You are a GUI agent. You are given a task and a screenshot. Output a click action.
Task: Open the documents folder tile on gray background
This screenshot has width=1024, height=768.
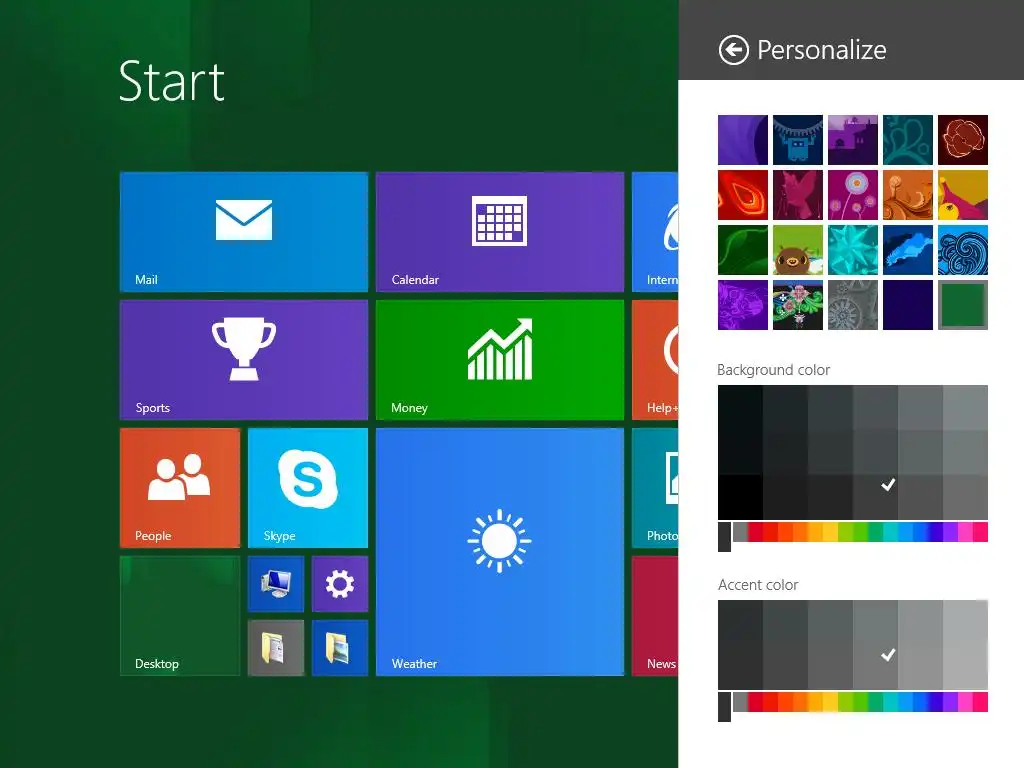[276, 648]
